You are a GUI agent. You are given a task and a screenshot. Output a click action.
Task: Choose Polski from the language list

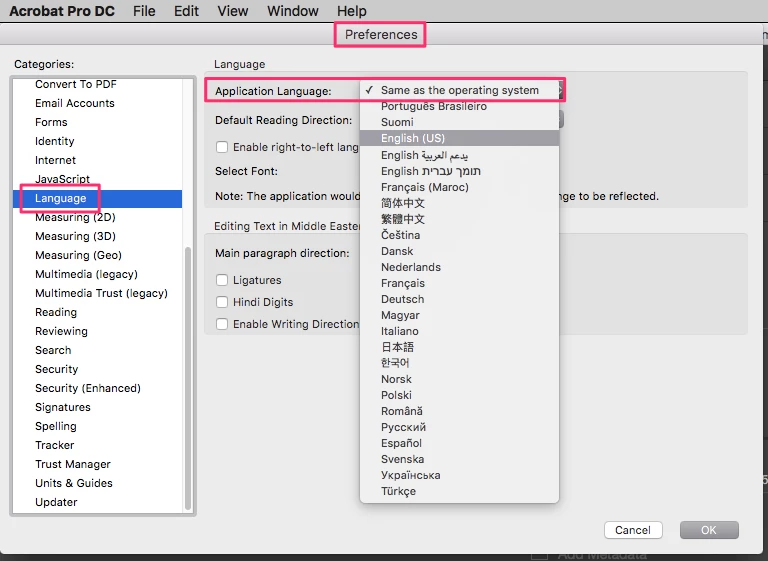tap(459, 395)
